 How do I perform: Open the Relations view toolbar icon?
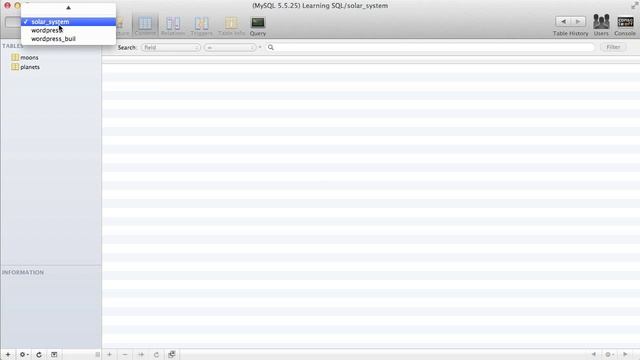tap(173, 26)
